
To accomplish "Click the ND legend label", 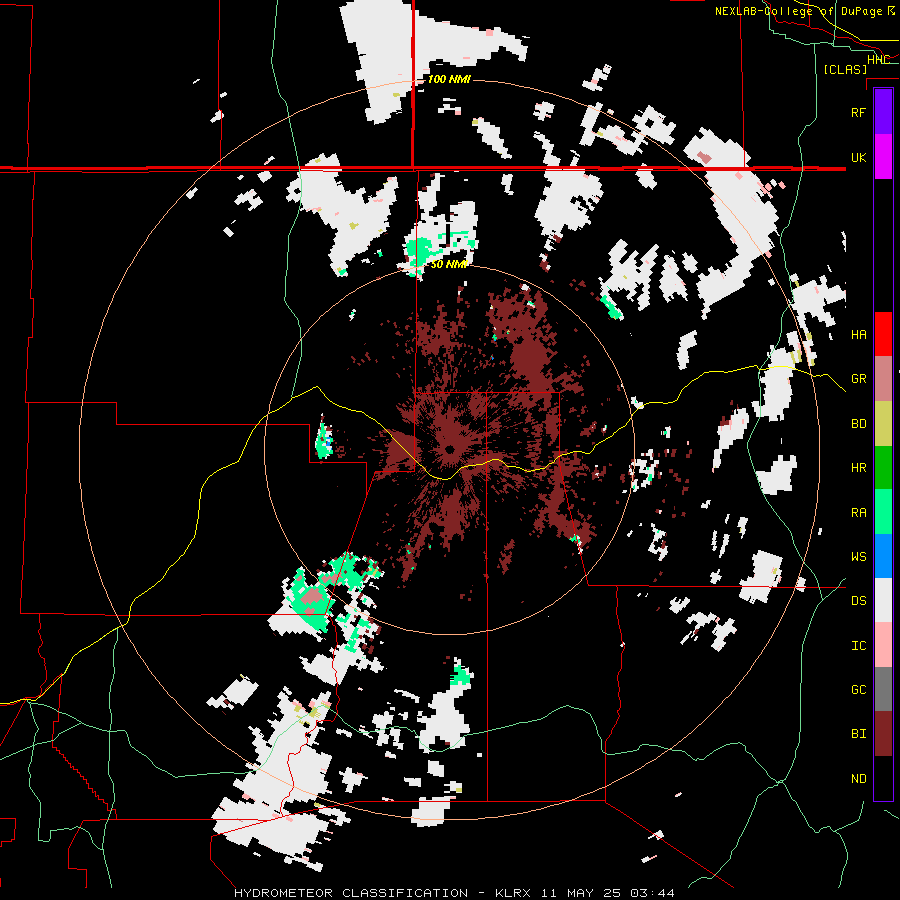I will (x=858, y=779).
